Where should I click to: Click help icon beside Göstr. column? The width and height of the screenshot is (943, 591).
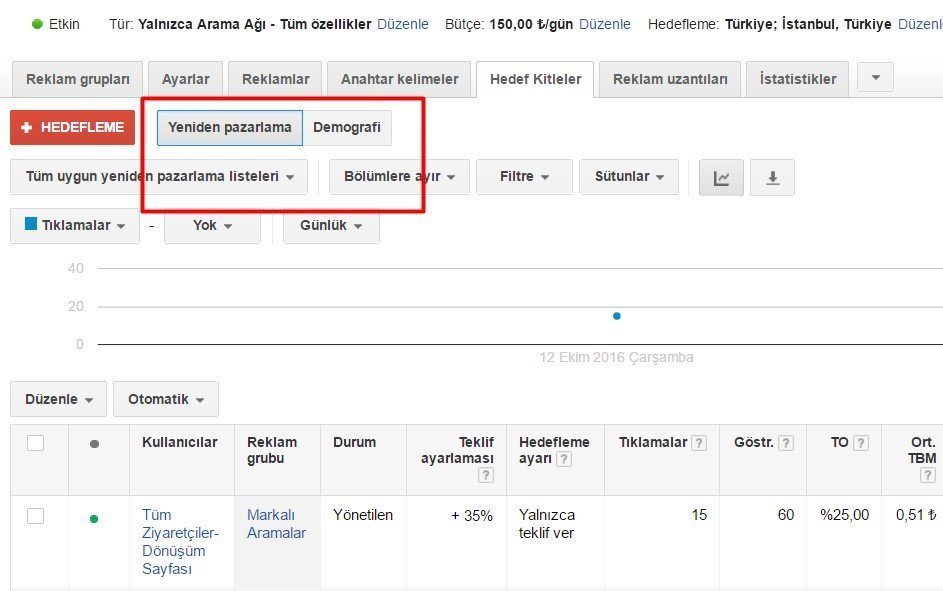coord(786,443)
